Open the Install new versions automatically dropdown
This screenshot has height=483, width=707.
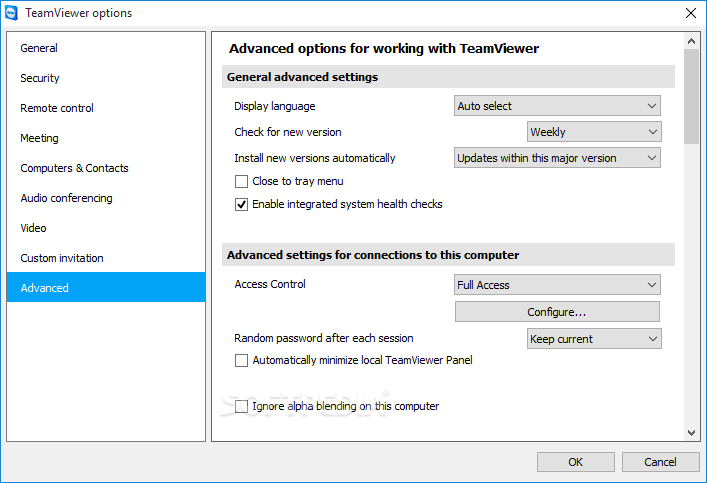tap(557, 158)
